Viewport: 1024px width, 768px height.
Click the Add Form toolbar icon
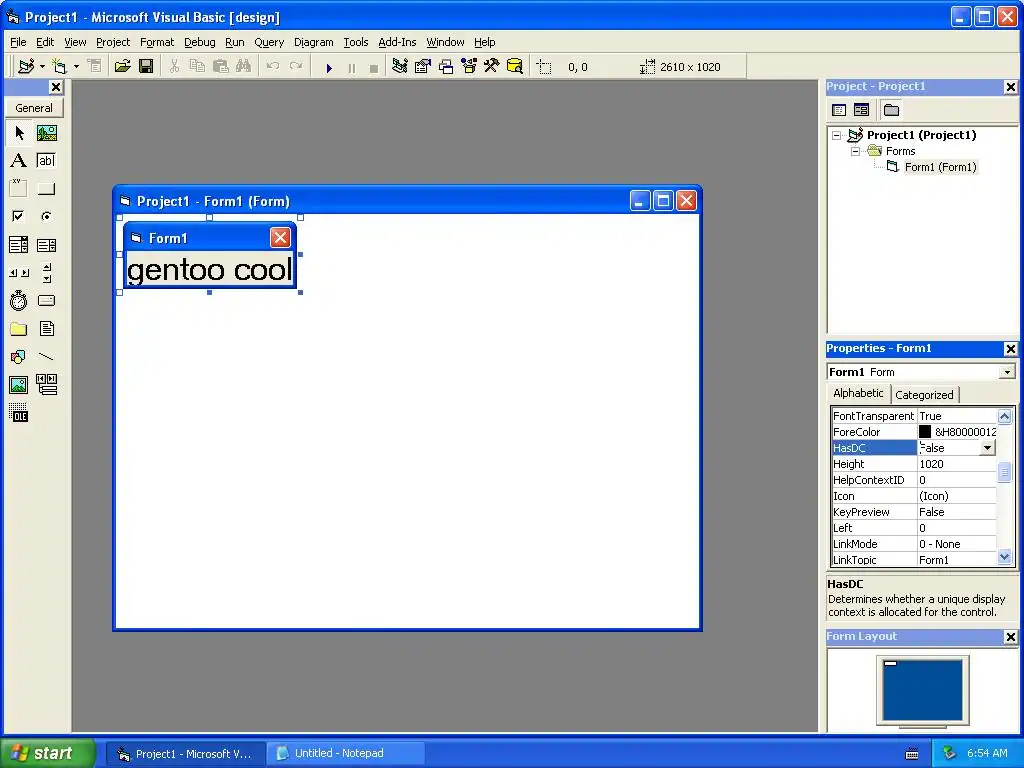coord(59,67)
